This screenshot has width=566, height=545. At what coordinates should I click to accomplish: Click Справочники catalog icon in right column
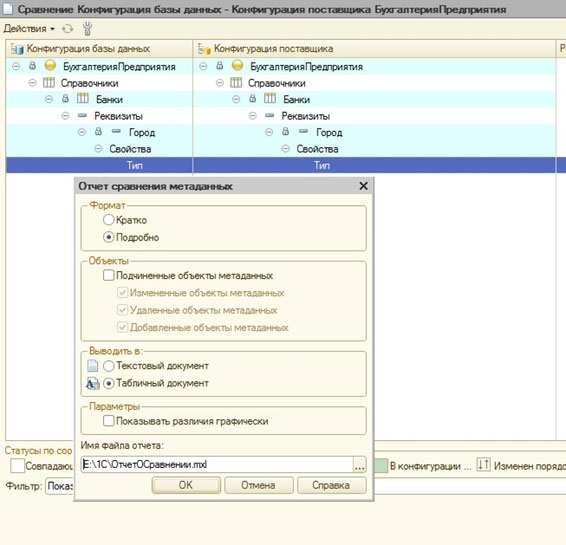236,83
